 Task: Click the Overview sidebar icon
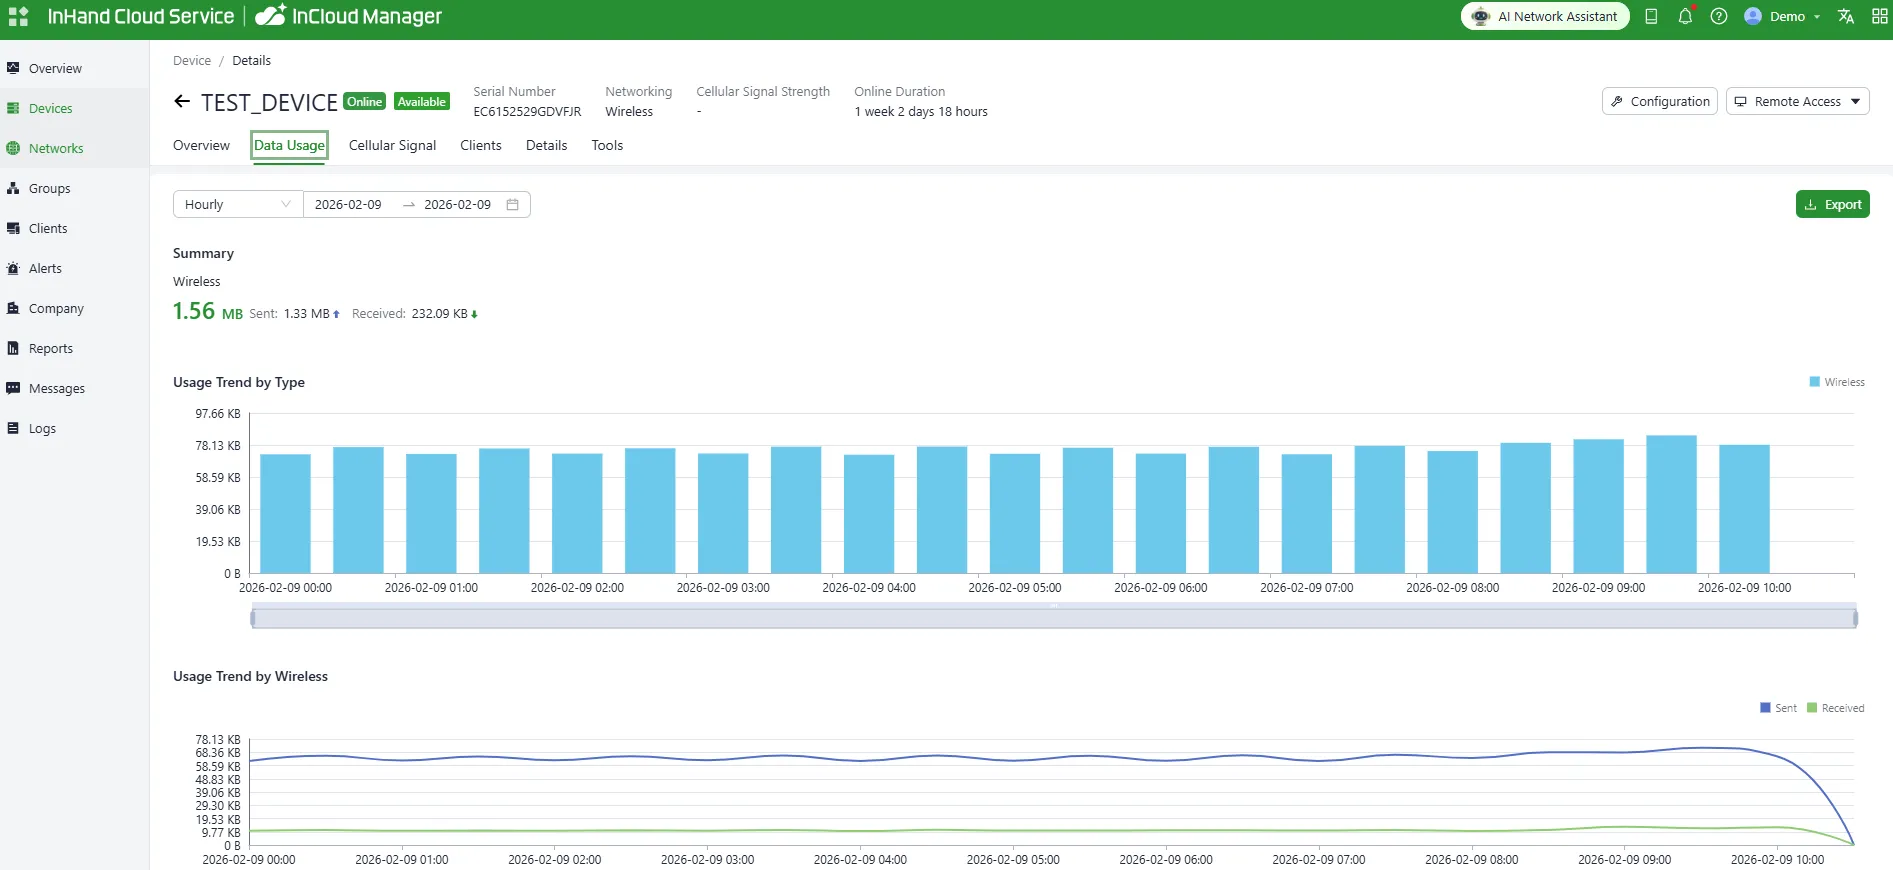tap(13, 68)
